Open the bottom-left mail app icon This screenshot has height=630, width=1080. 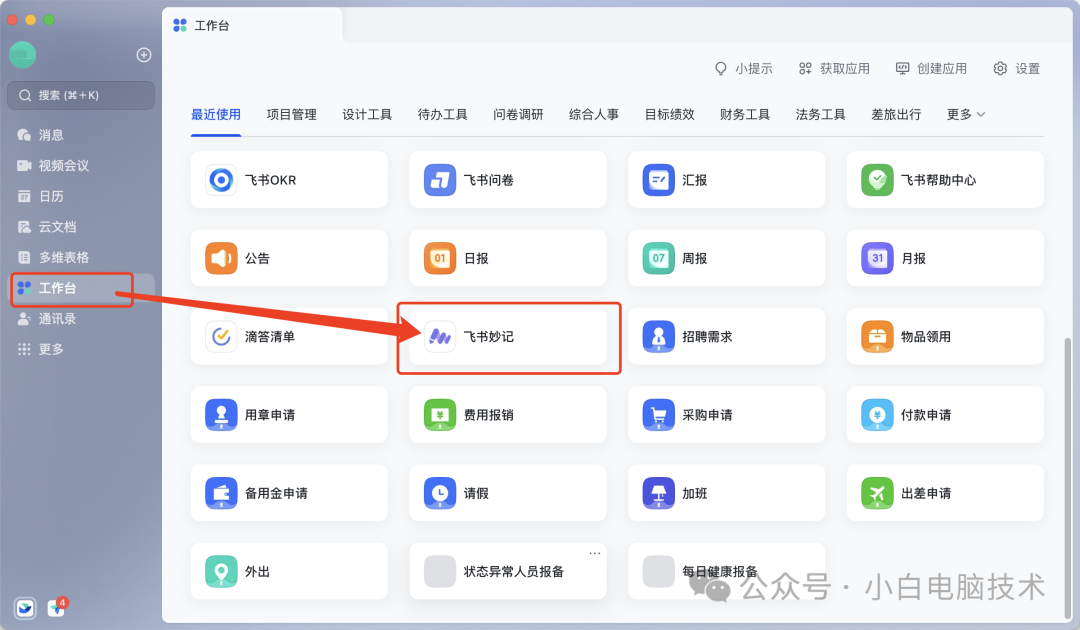[x=25, y=608]
